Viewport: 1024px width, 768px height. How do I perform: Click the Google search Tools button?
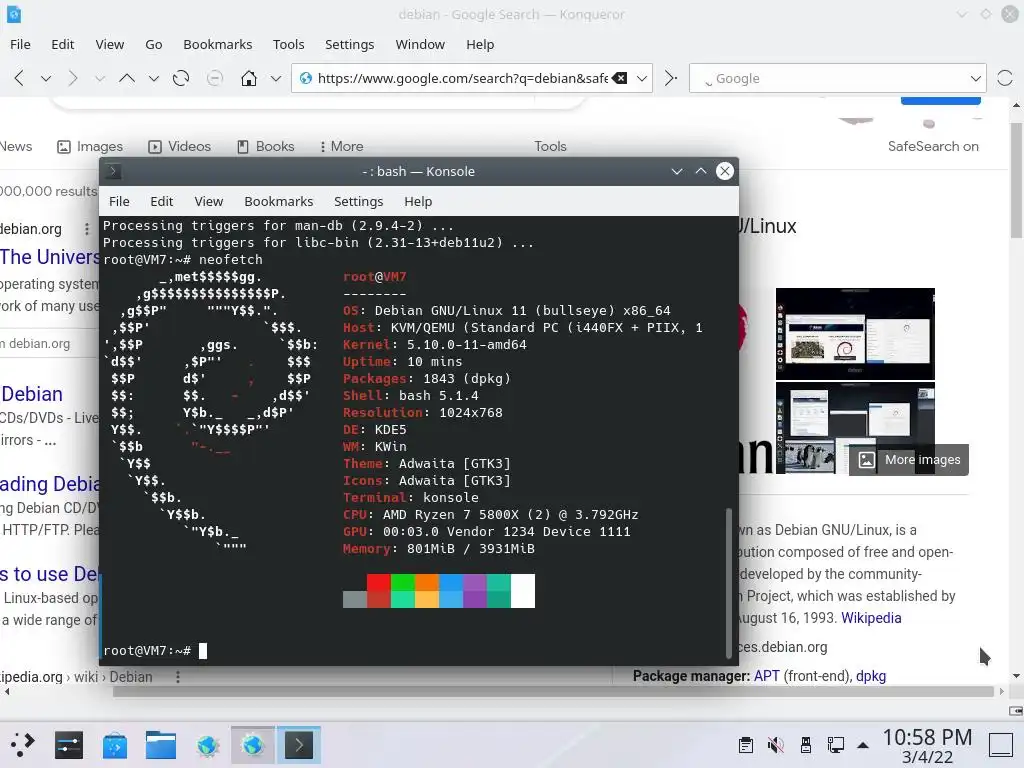tap(551, 146)
